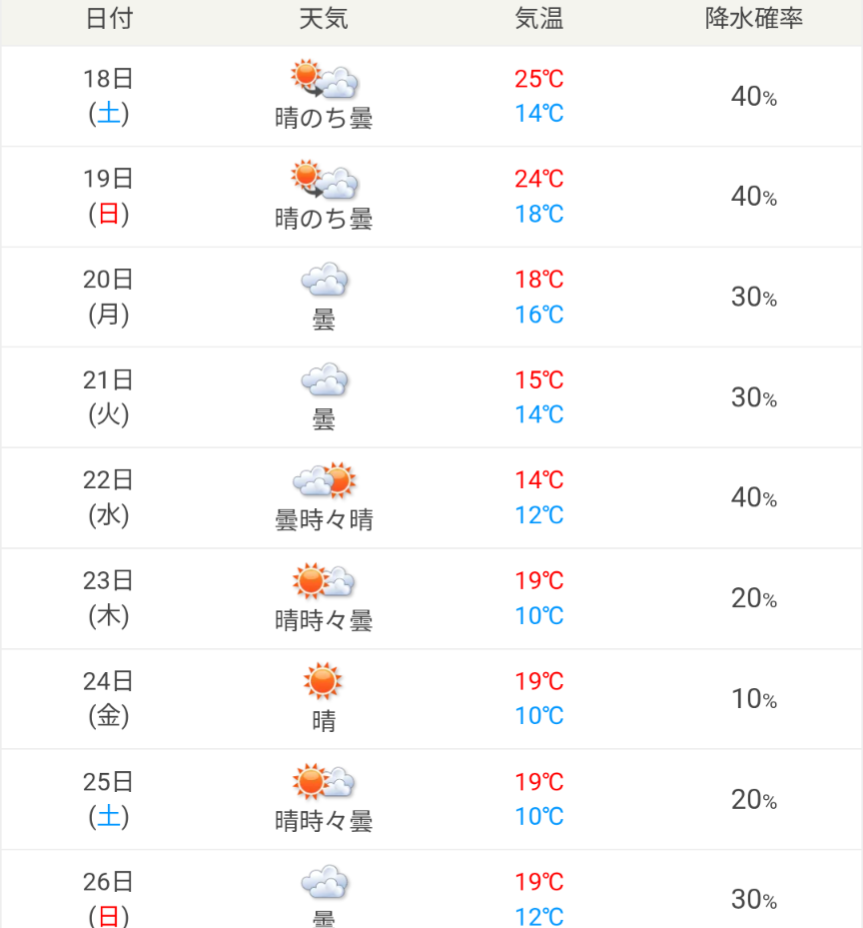Select the 天気 column header

[324, 19]
